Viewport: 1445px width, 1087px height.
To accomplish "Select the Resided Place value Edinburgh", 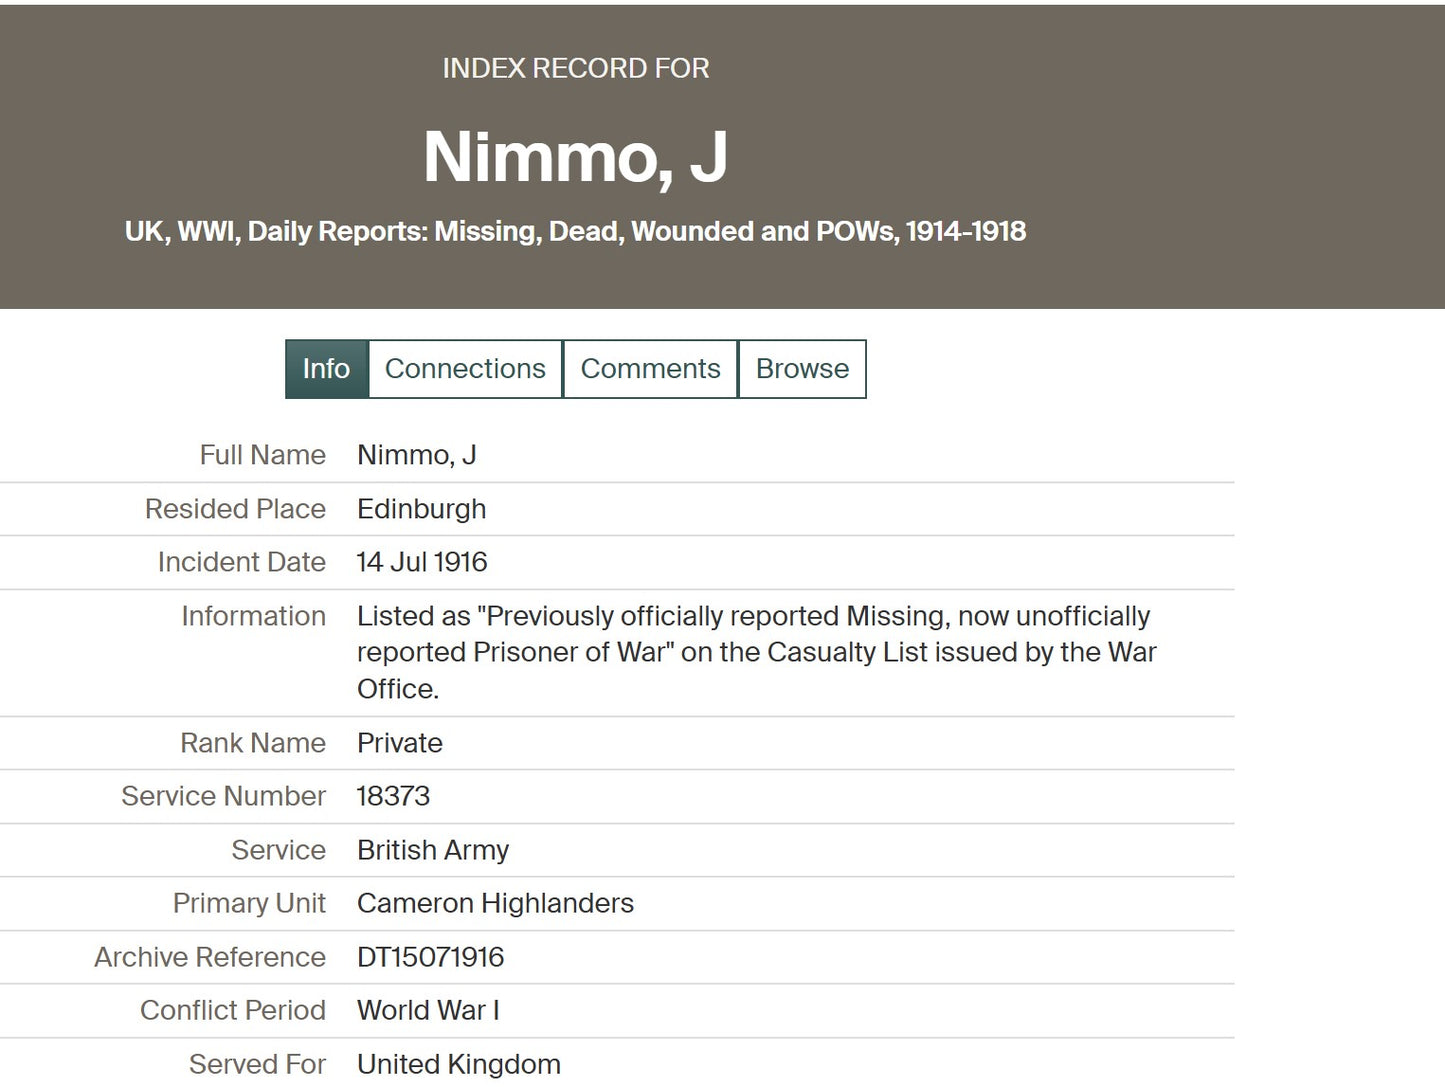I will coord(421,509).
